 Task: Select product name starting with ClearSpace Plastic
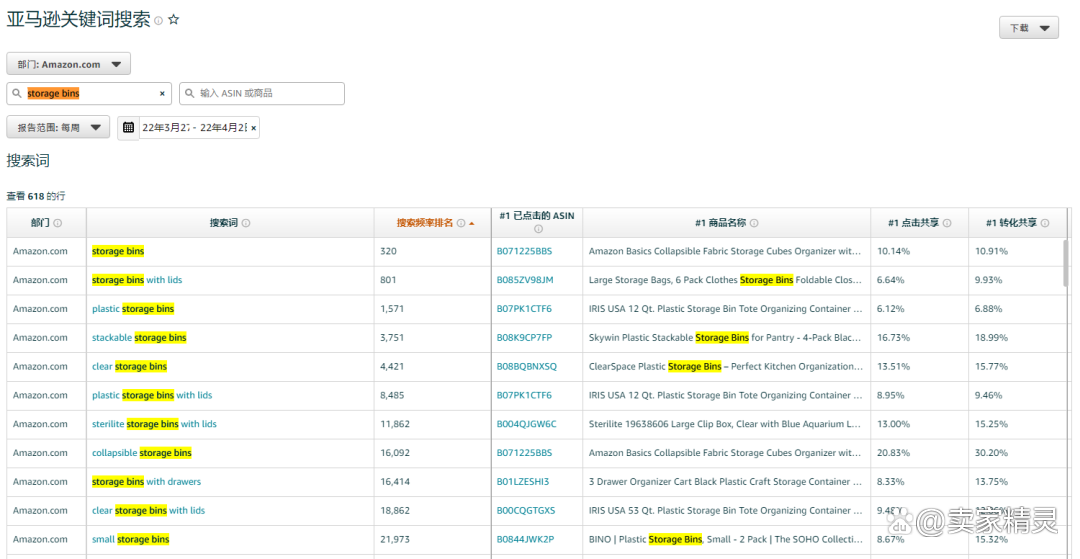[725, 367]
